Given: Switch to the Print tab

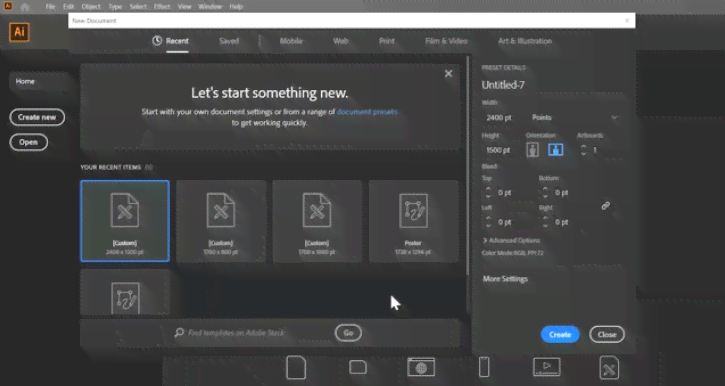Looking at the screenshot, I should 387,41.
